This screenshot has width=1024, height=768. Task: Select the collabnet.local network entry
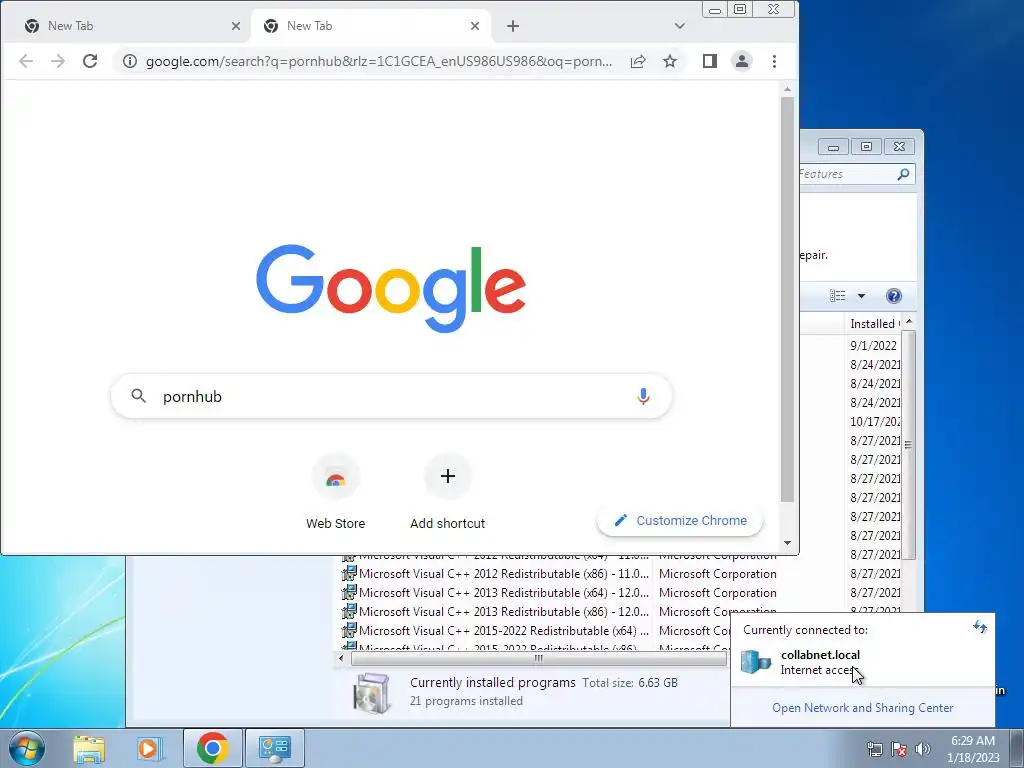click(862, 662)
